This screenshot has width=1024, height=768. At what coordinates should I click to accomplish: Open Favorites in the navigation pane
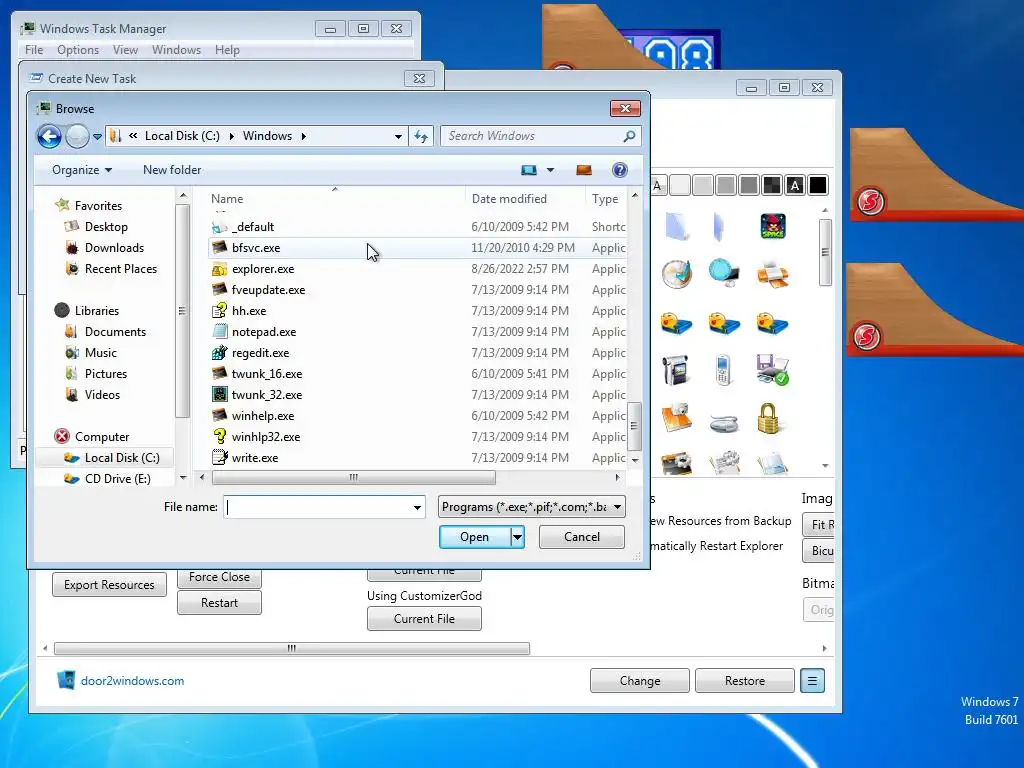(x=98, y=206)
